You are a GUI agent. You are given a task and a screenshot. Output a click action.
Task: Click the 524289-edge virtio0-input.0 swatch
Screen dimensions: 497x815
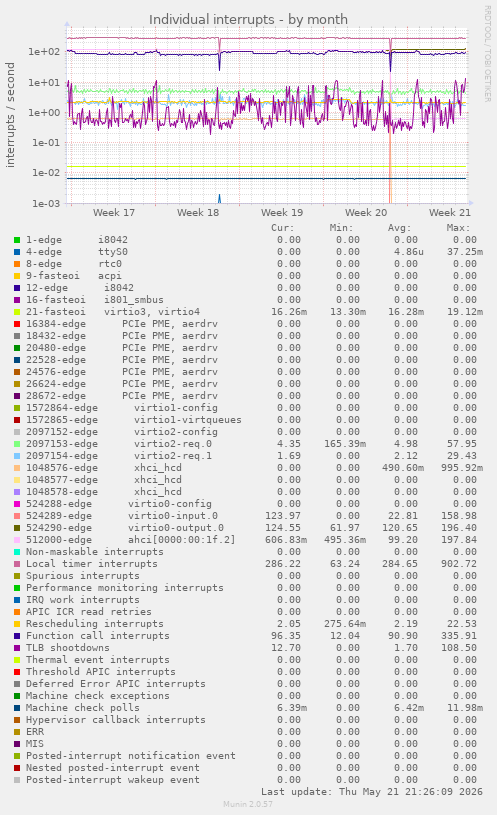(17, 516)
